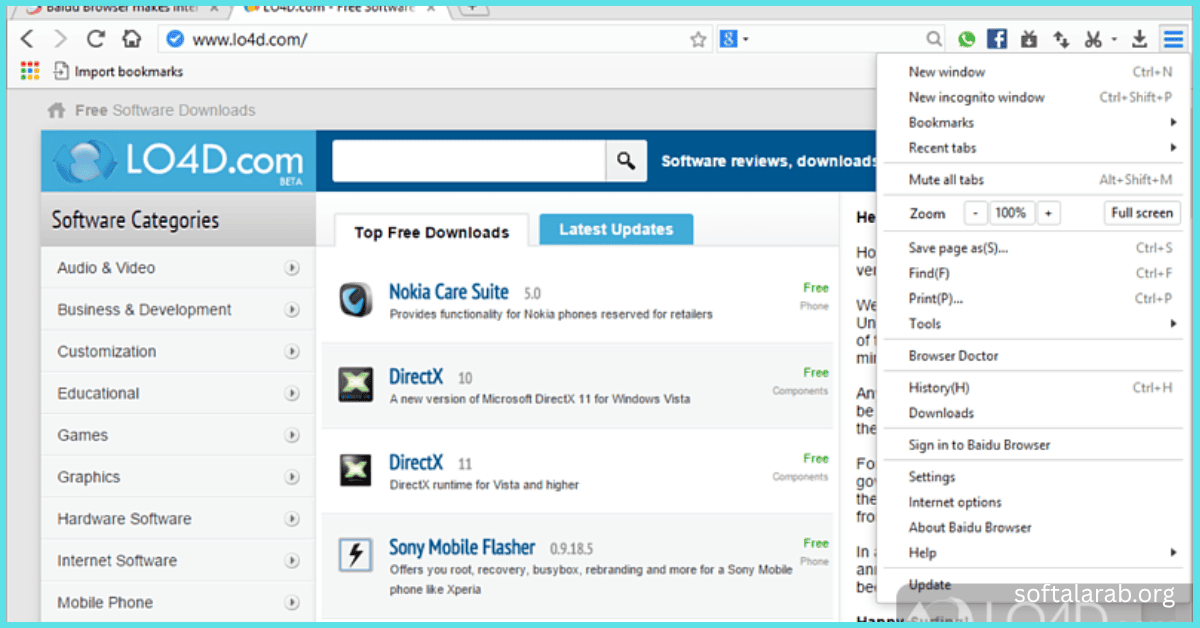Decrease zoom with the minus button
This screenshot has width=1200, height=628.
[x=975, y=213]
